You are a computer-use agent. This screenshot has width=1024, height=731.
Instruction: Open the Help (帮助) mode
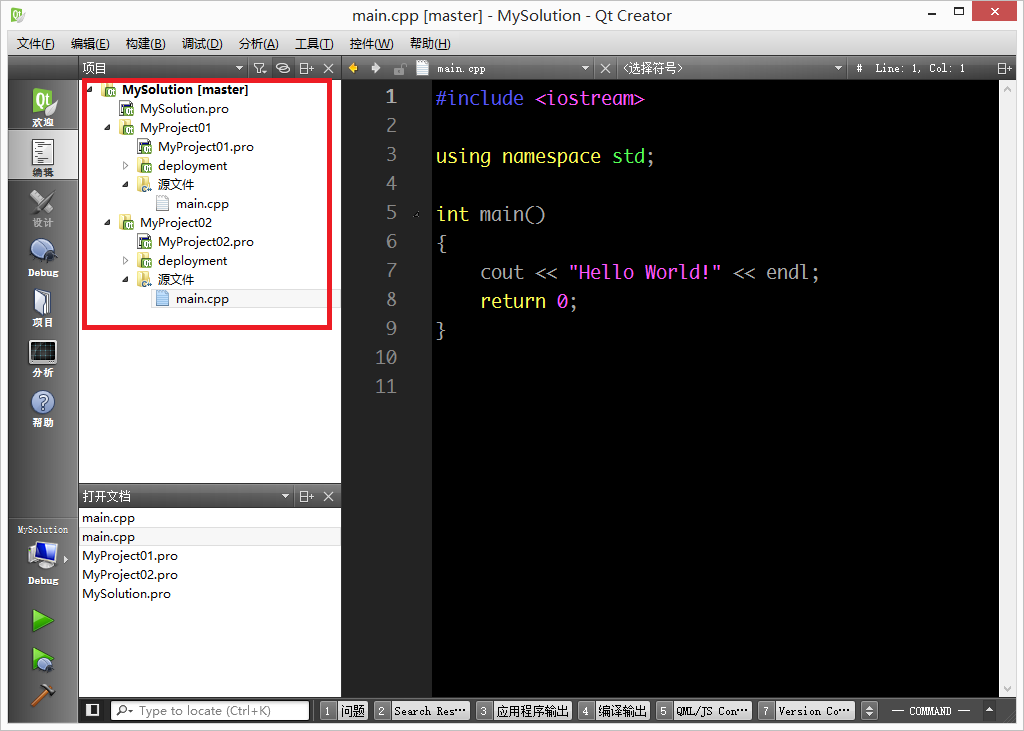tap(43, 408)
